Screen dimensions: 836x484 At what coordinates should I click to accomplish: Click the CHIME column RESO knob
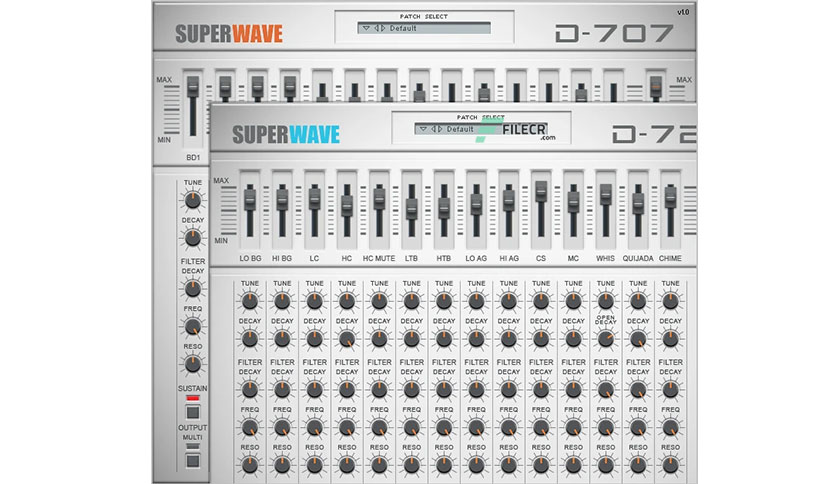coord(670,465)
